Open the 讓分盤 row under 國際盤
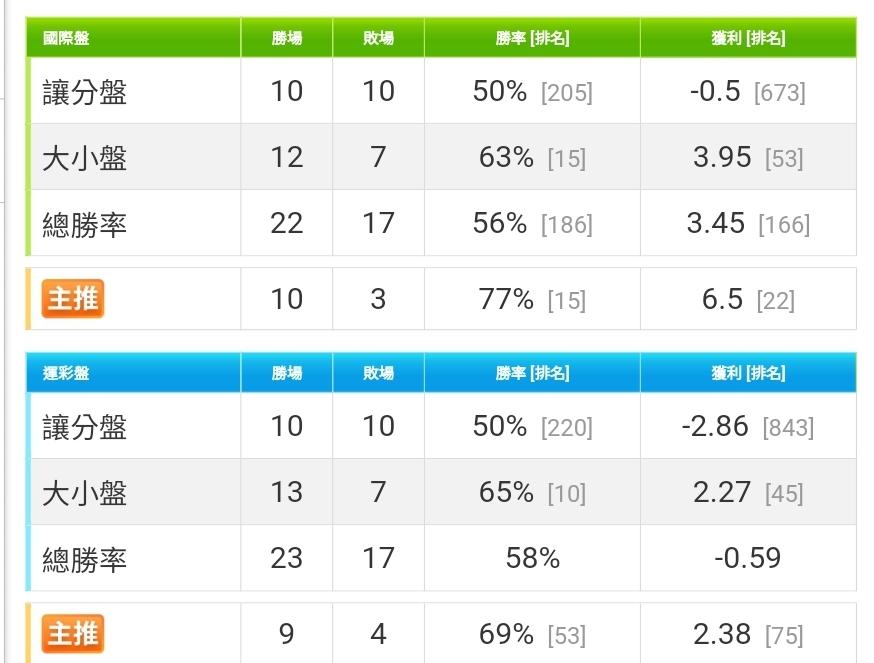874x663 pixels. 441,91
